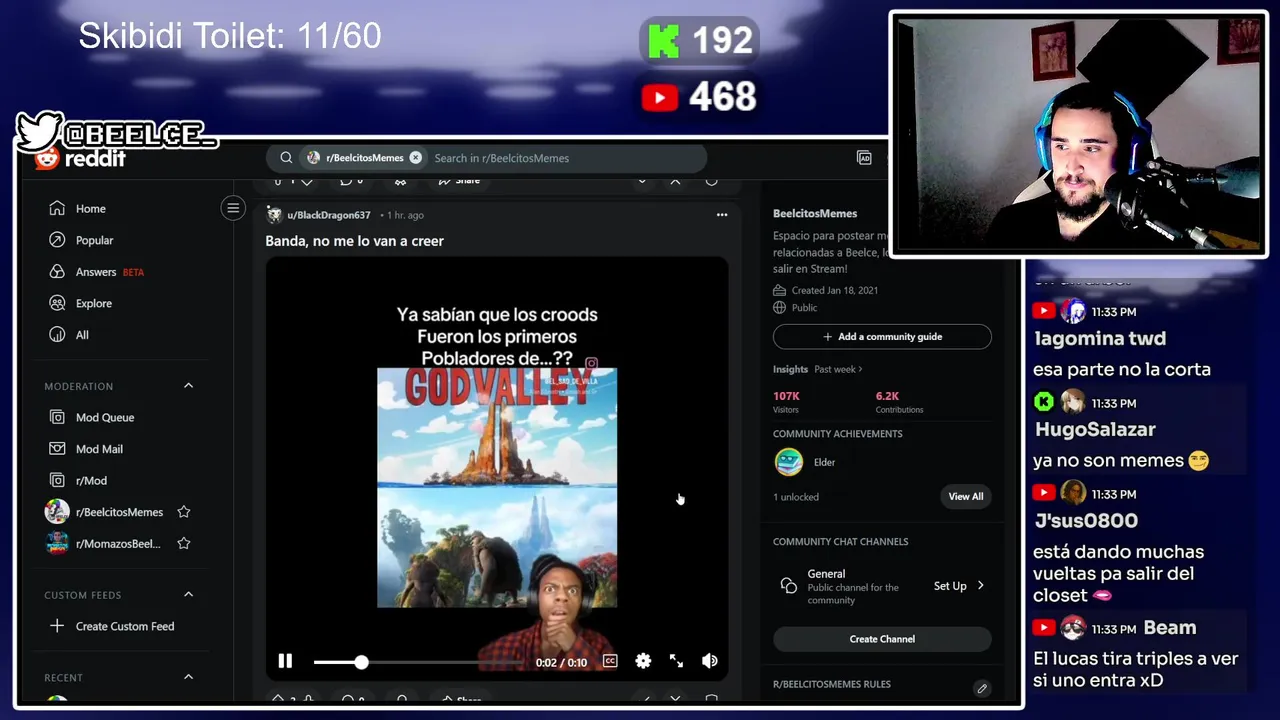Viewport: 1280px width, 720px height.
Task: Open post 'Banda, no me lo van a creer'
Action: [x=354, y=241]
